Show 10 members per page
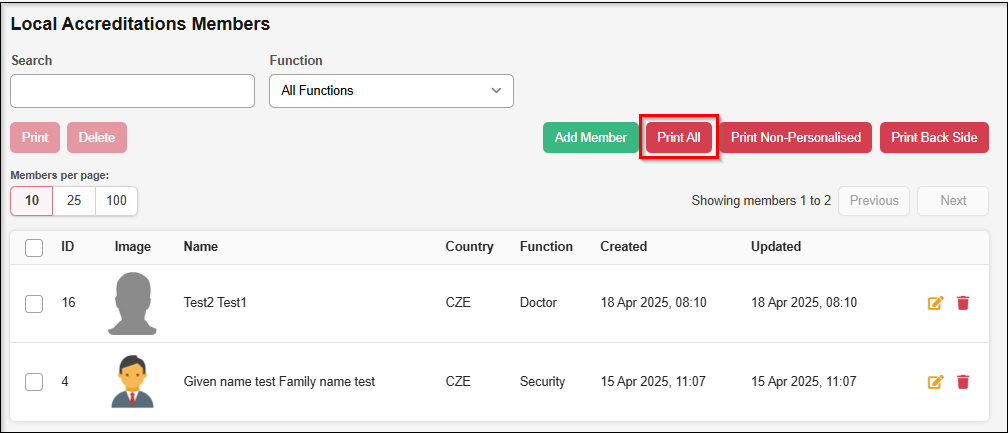This screenshot has height=433, width=1008. [x=32, y=201]
